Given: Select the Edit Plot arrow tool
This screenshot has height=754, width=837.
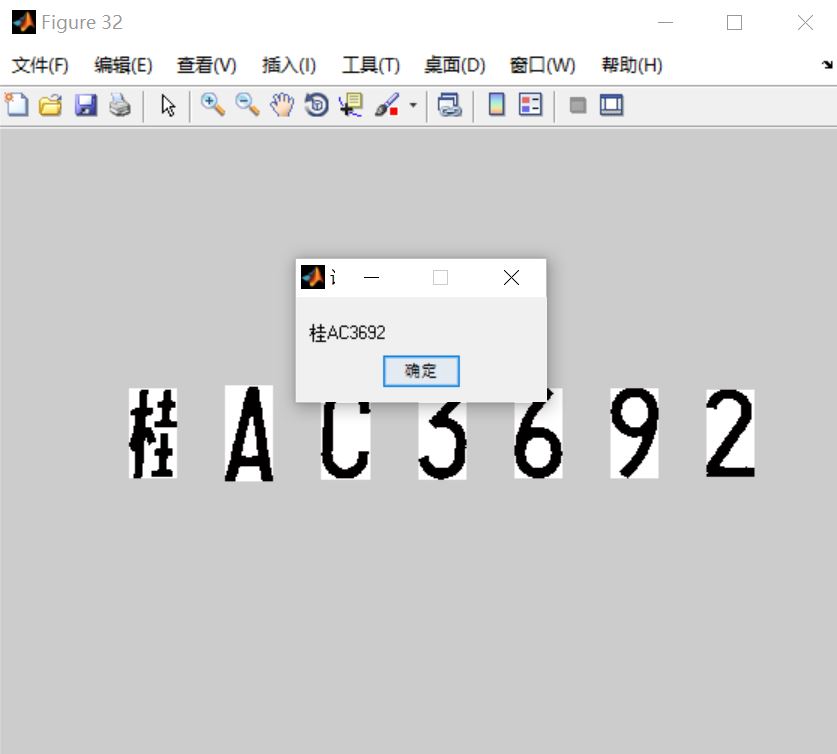Looking at the screenshot, I should coord(168,105).
